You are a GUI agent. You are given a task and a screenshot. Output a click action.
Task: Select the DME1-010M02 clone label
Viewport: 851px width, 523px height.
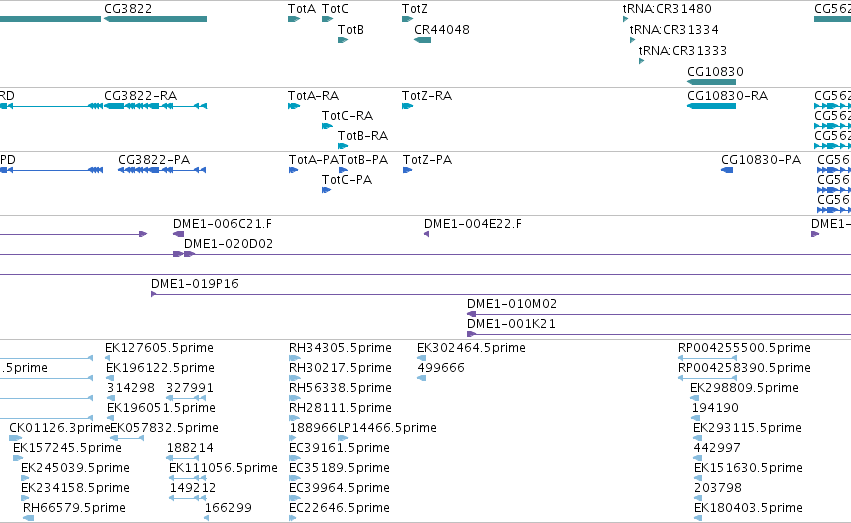512,304
